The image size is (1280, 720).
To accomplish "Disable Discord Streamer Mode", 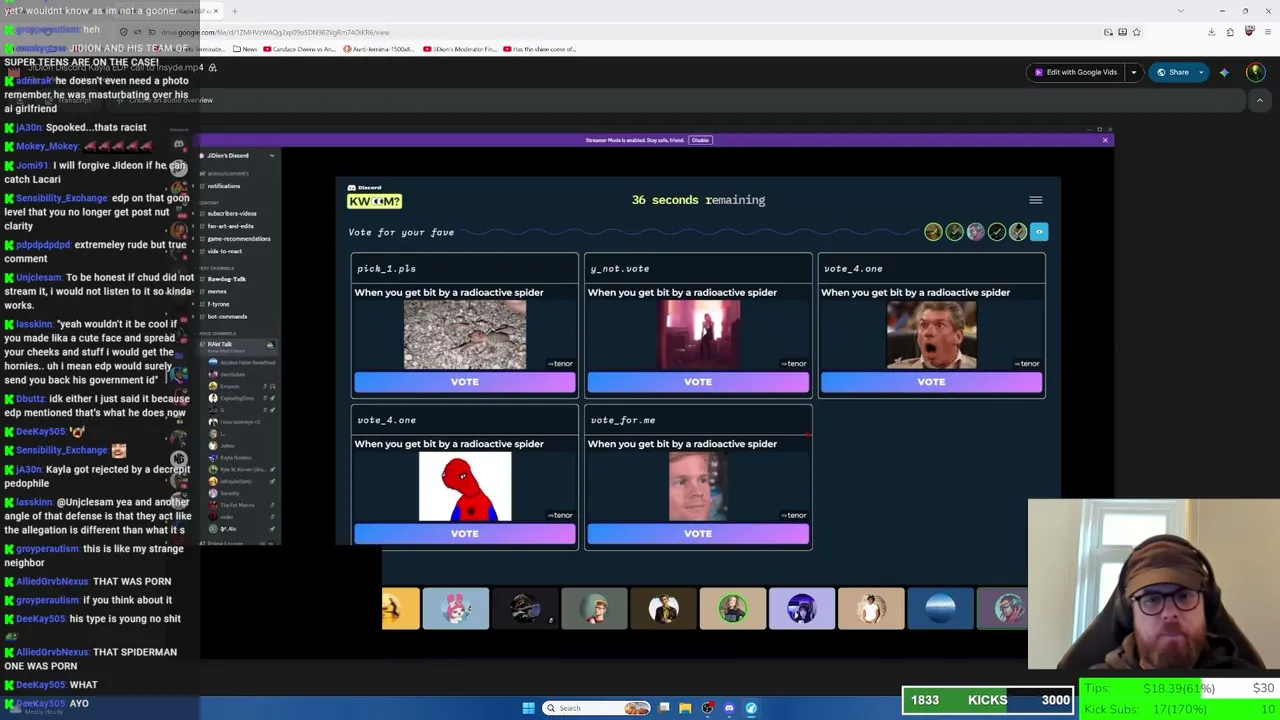I will (x=700, y=140).
